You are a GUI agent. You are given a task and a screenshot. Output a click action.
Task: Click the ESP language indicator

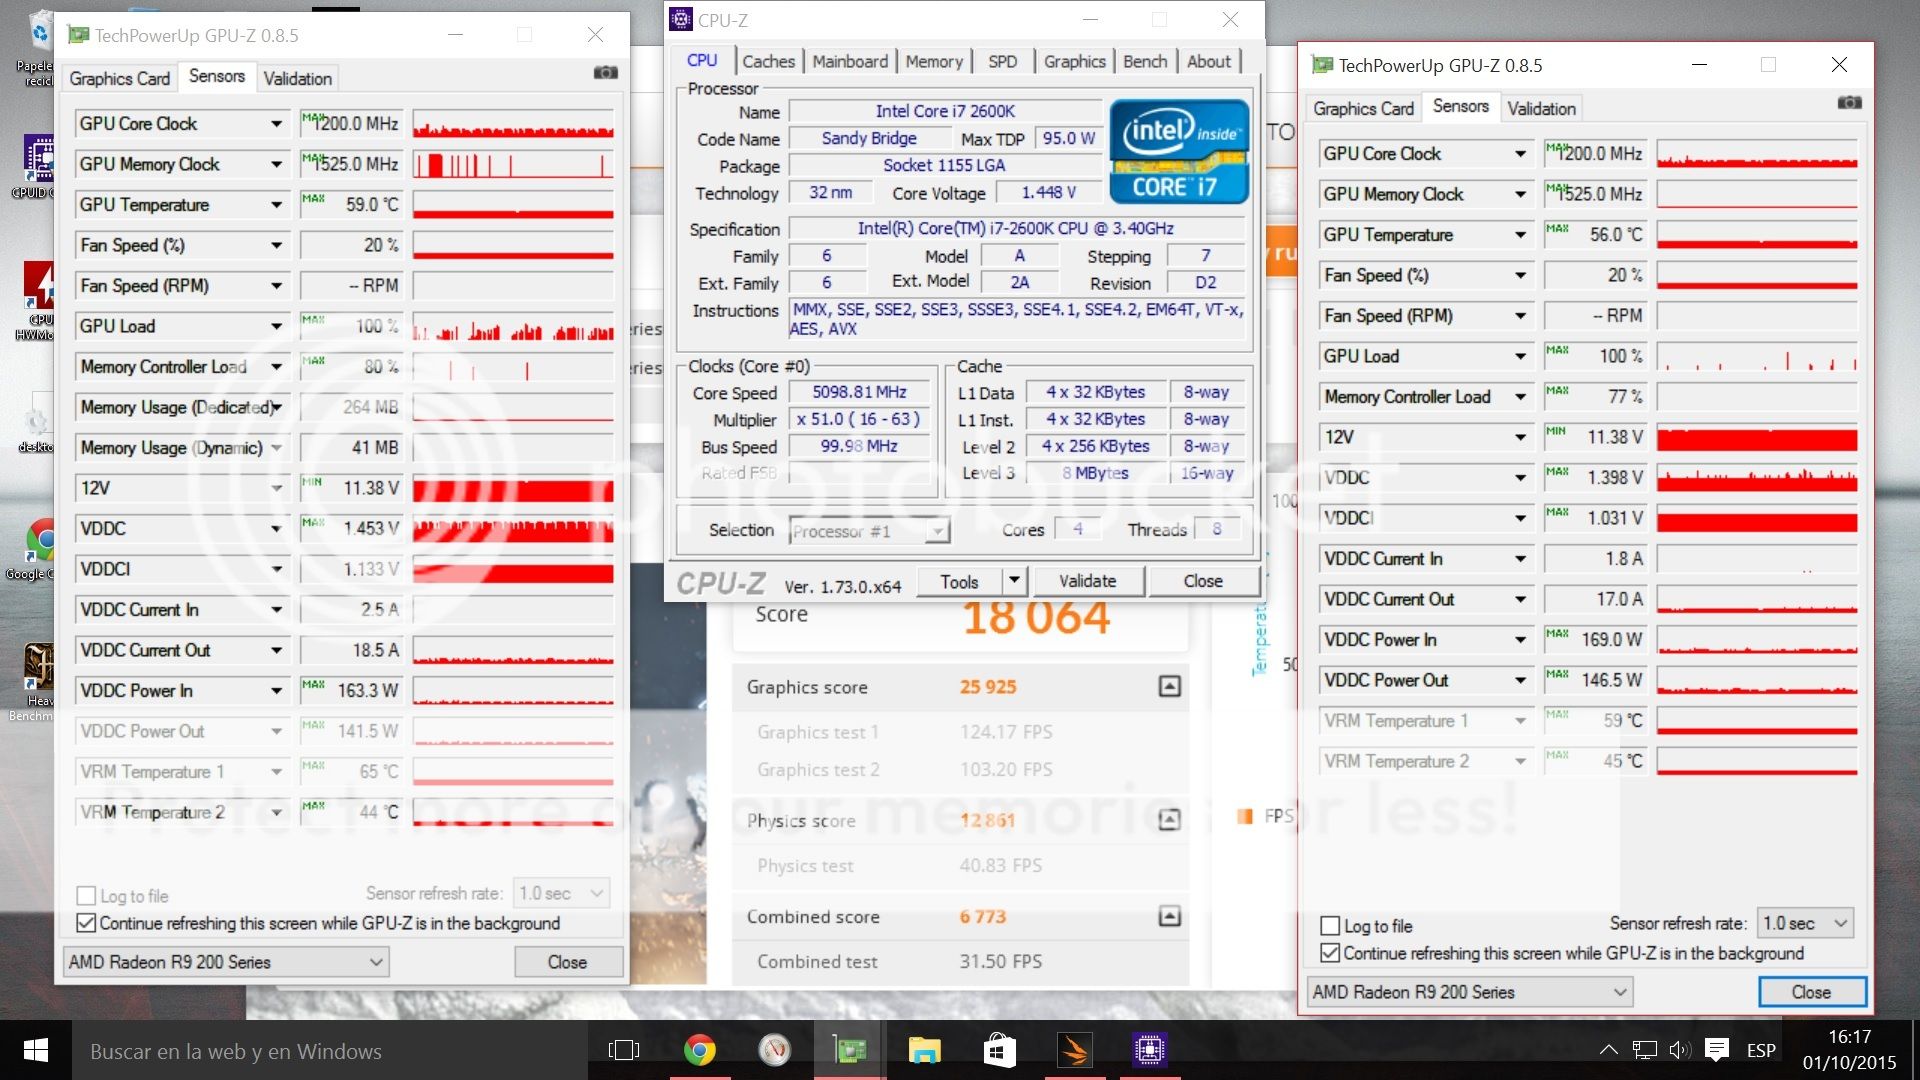coord(1761,1050)
